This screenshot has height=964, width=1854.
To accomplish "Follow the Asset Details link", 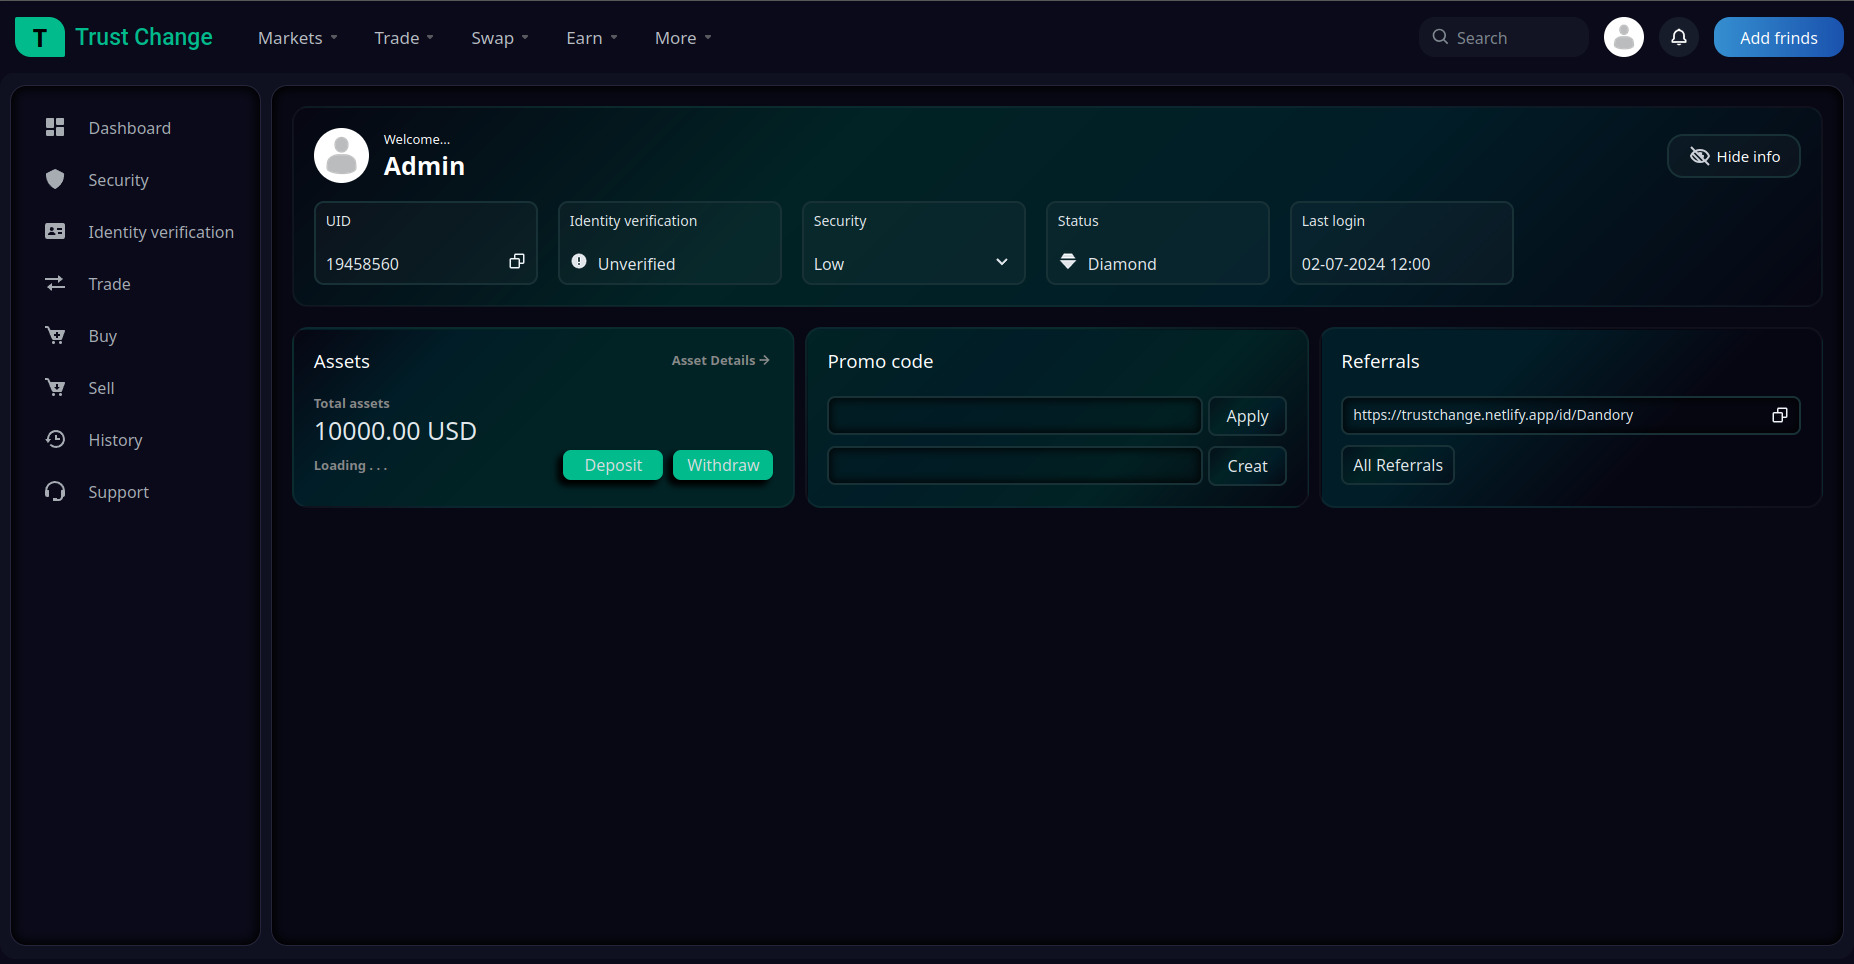I will click(720, 361).
